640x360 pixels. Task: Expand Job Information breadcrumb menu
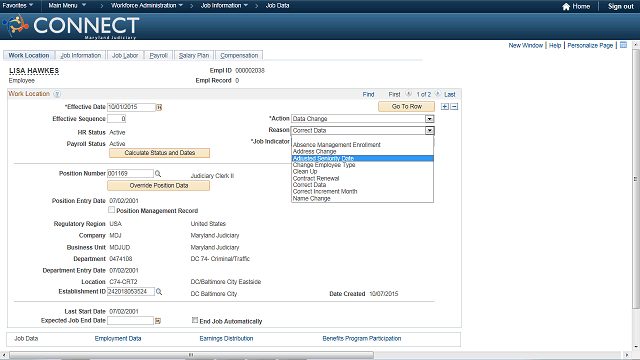pos(224,6)
